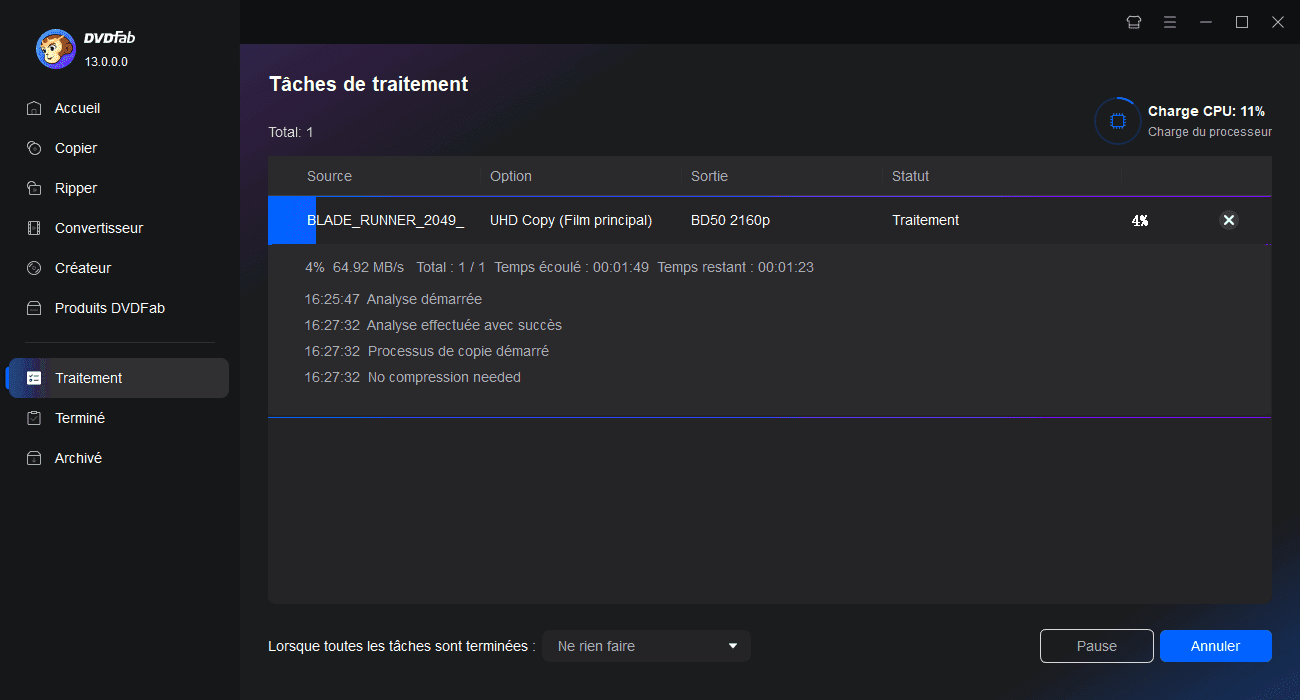Click the 'UHD Copy (Film principal)' cell
Viewport: 1300px width, 700px height.
pos(571,220)
